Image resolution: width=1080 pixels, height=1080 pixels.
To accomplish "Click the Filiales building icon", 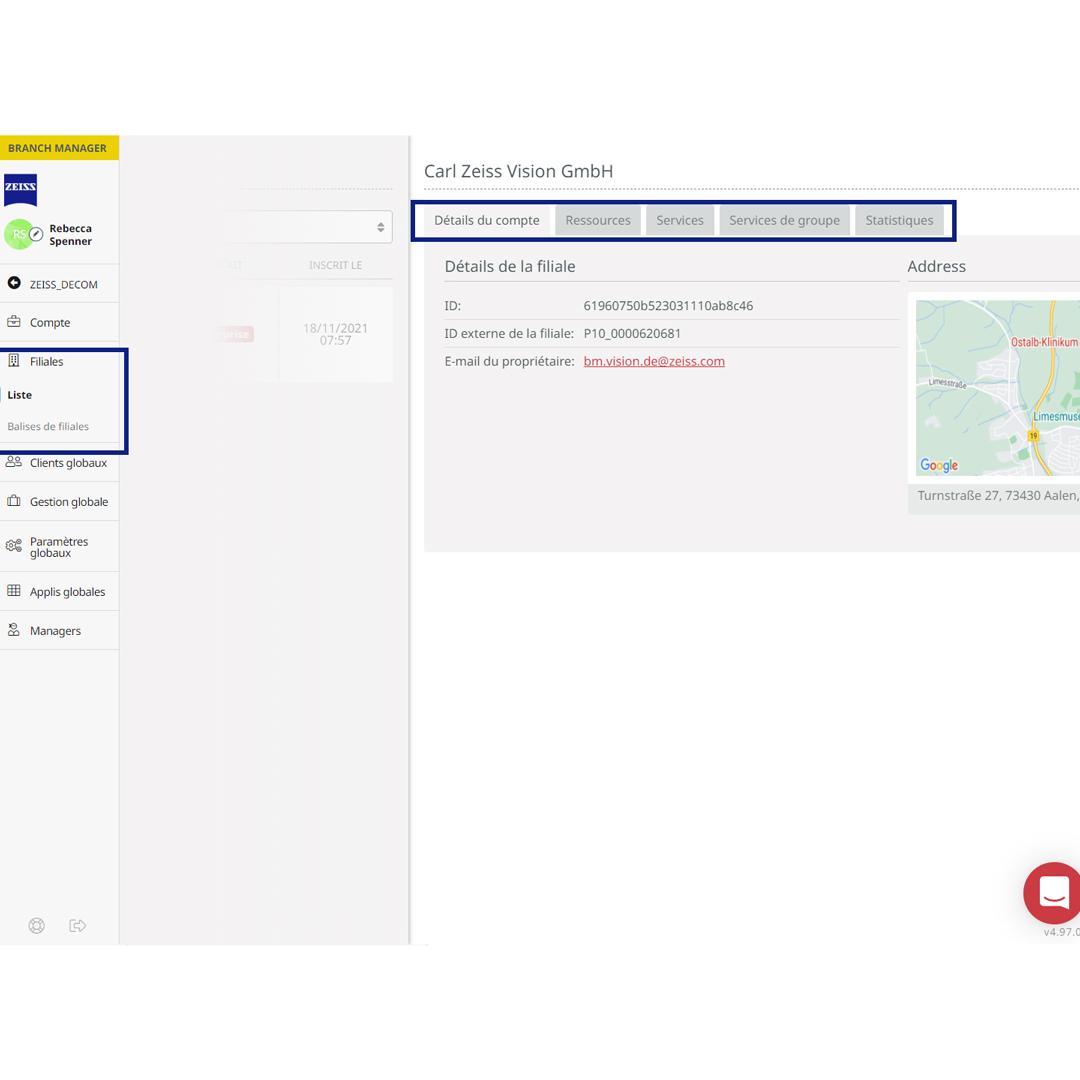I will coord(14,360).
